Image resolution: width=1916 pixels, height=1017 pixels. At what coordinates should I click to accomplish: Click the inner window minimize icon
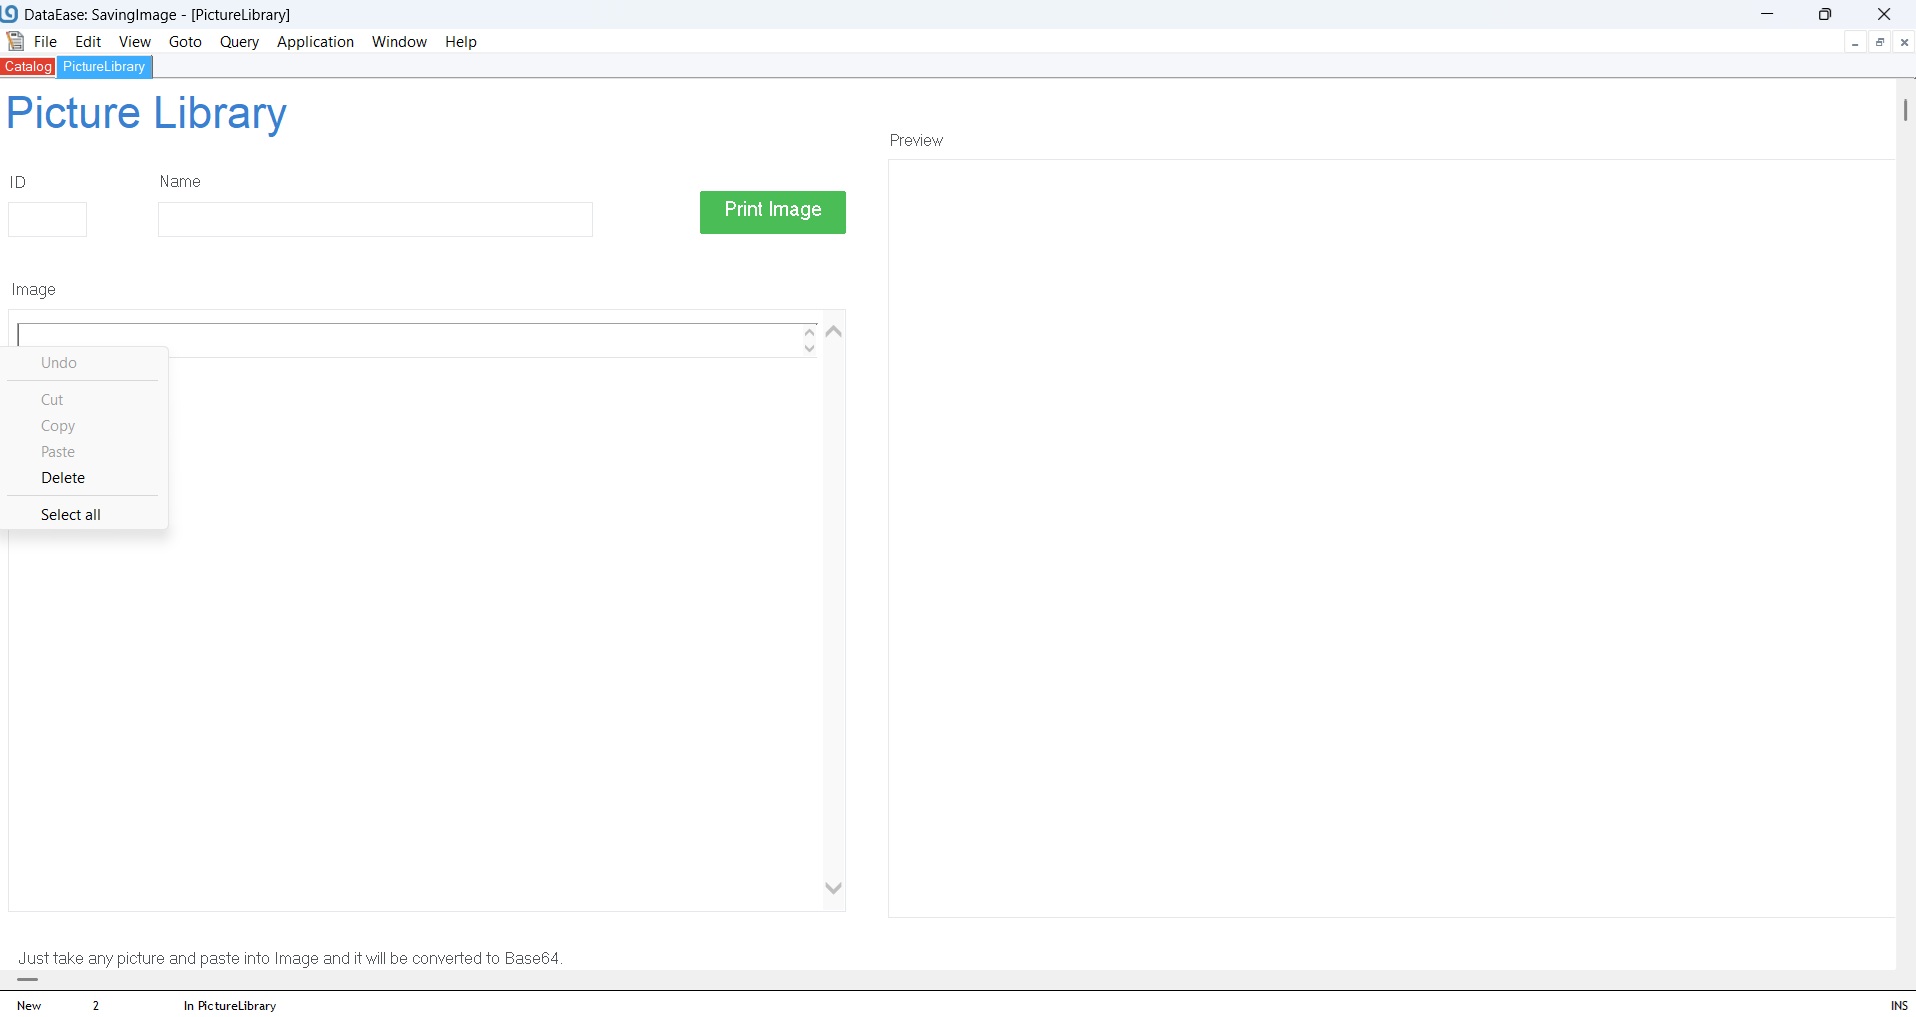[x=1855, y=43]
